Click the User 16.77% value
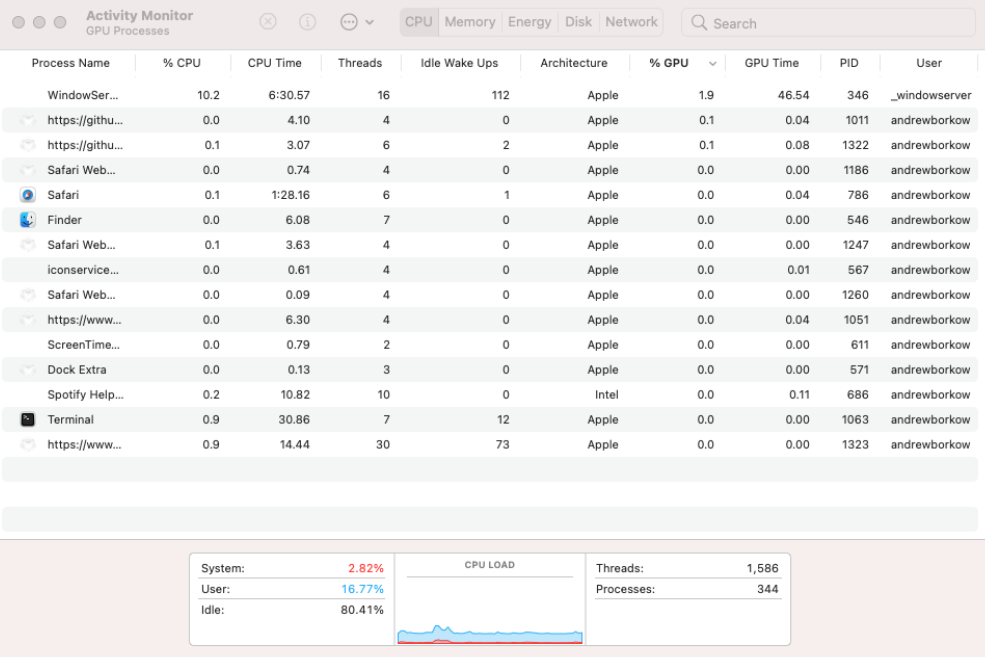The image size is (985, 657). point(362,589)
